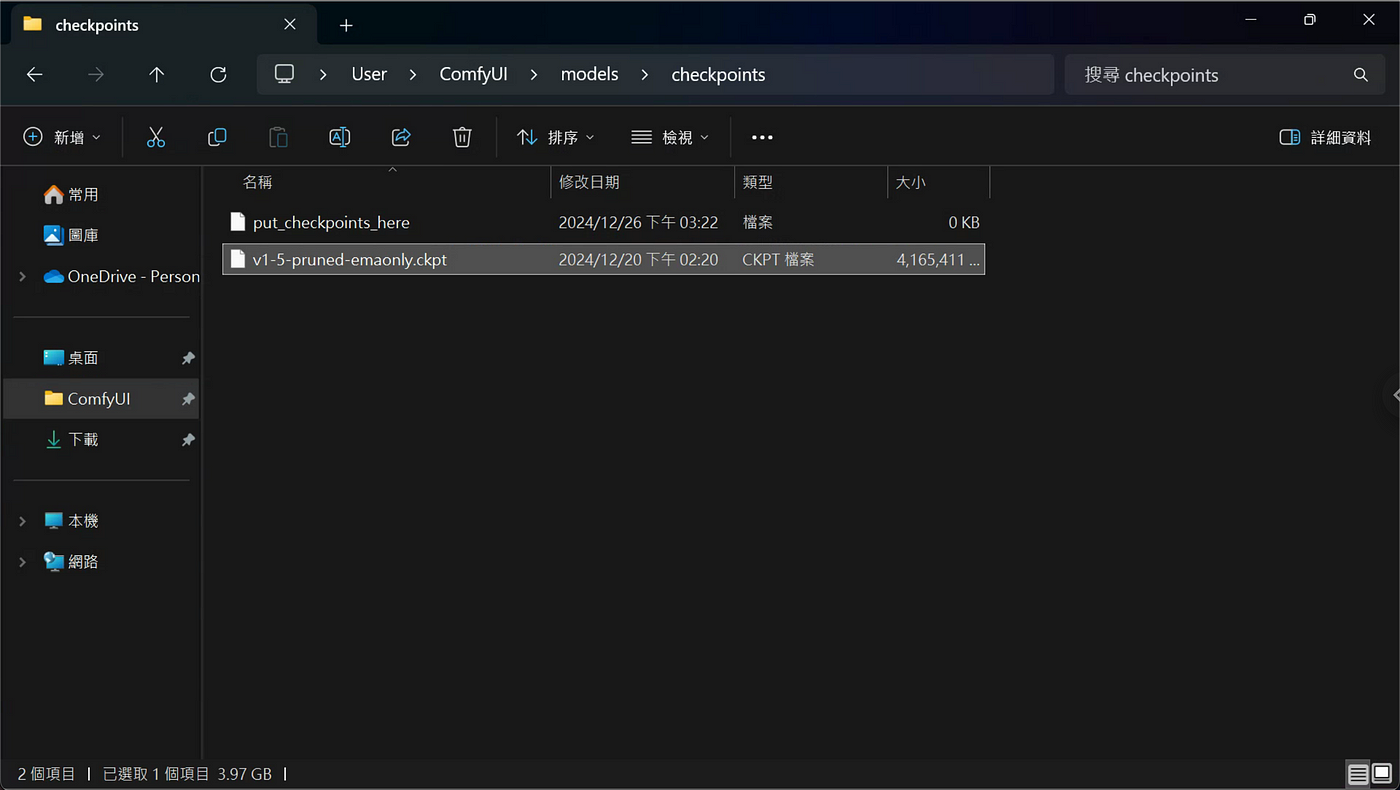The height and width of the screenshot is (790, 1400).
Task: Expand the OneDrive tree node
Action: tap(22, 276)
